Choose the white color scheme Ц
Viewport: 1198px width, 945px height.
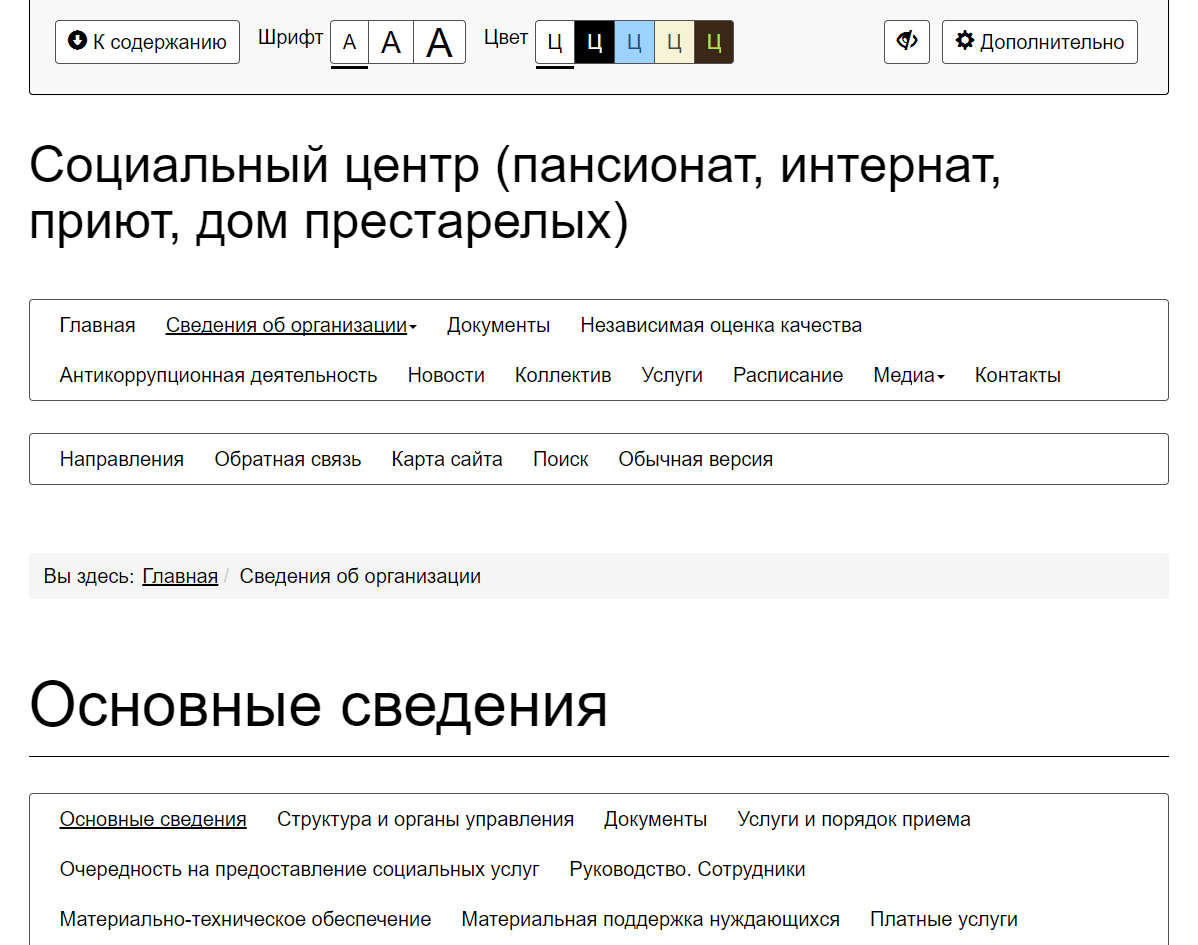(555, 43)
